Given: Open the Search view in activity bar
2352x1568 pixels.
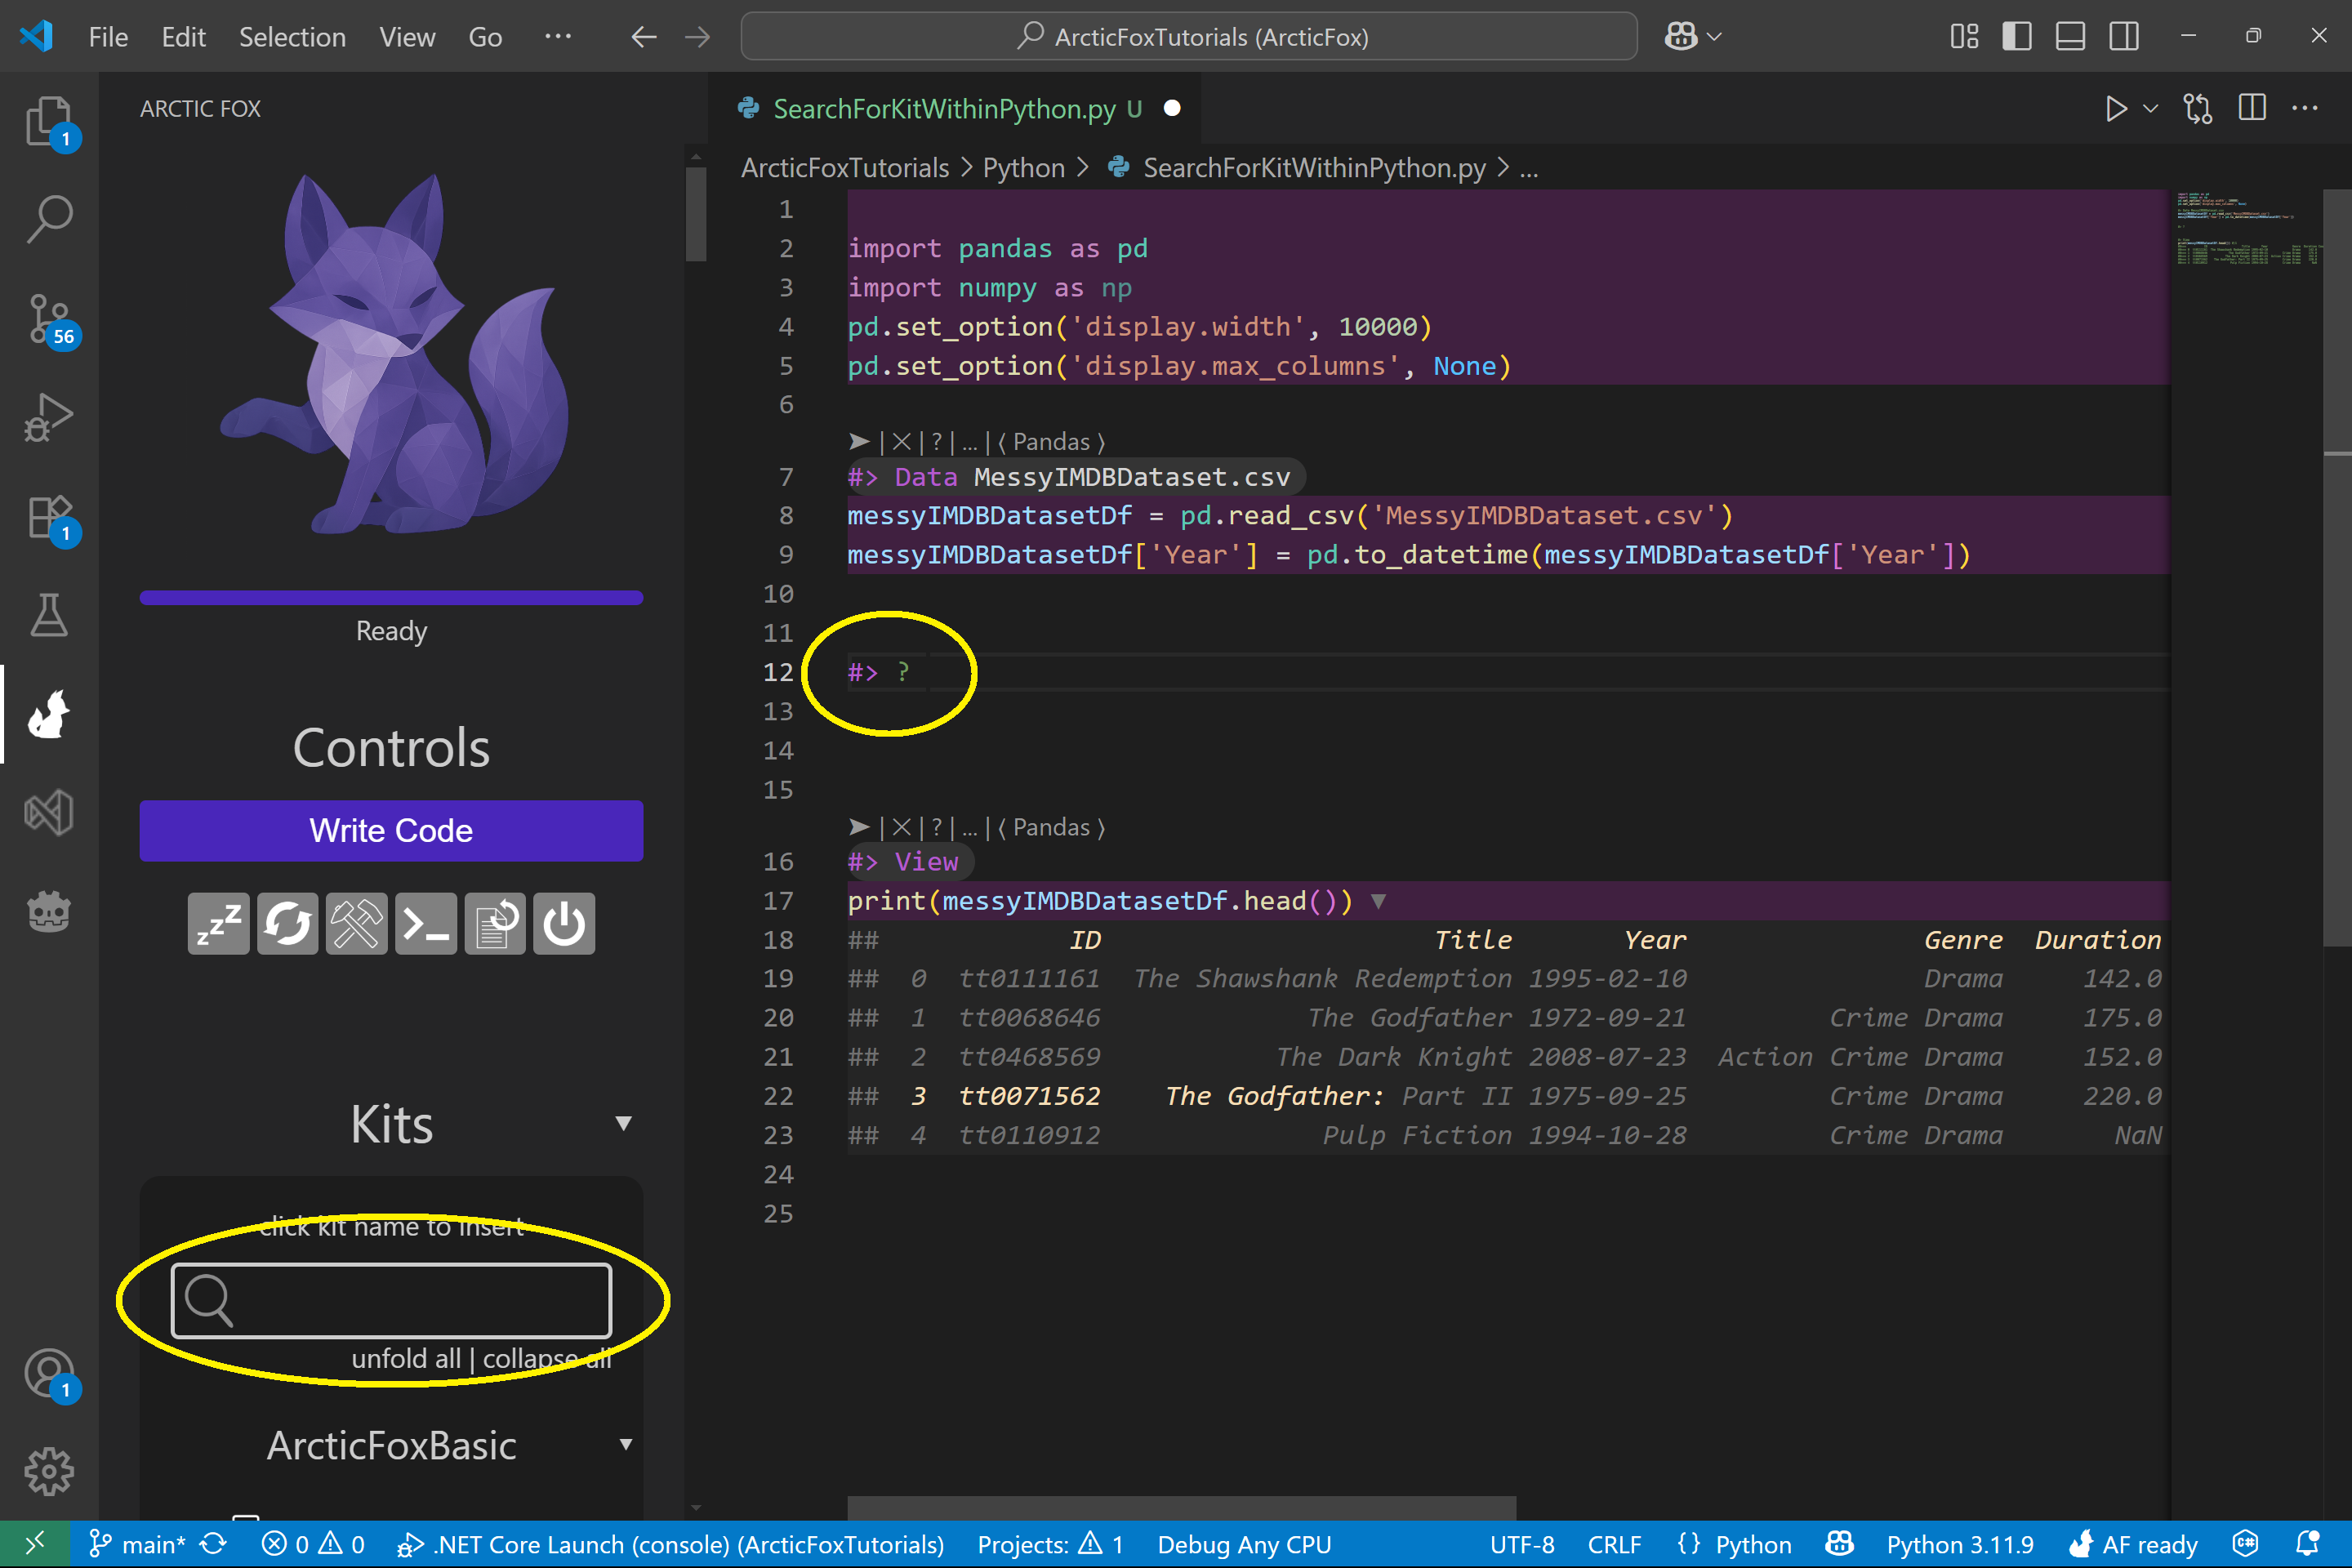Looking at the screenshot, I should coord(48,219).
